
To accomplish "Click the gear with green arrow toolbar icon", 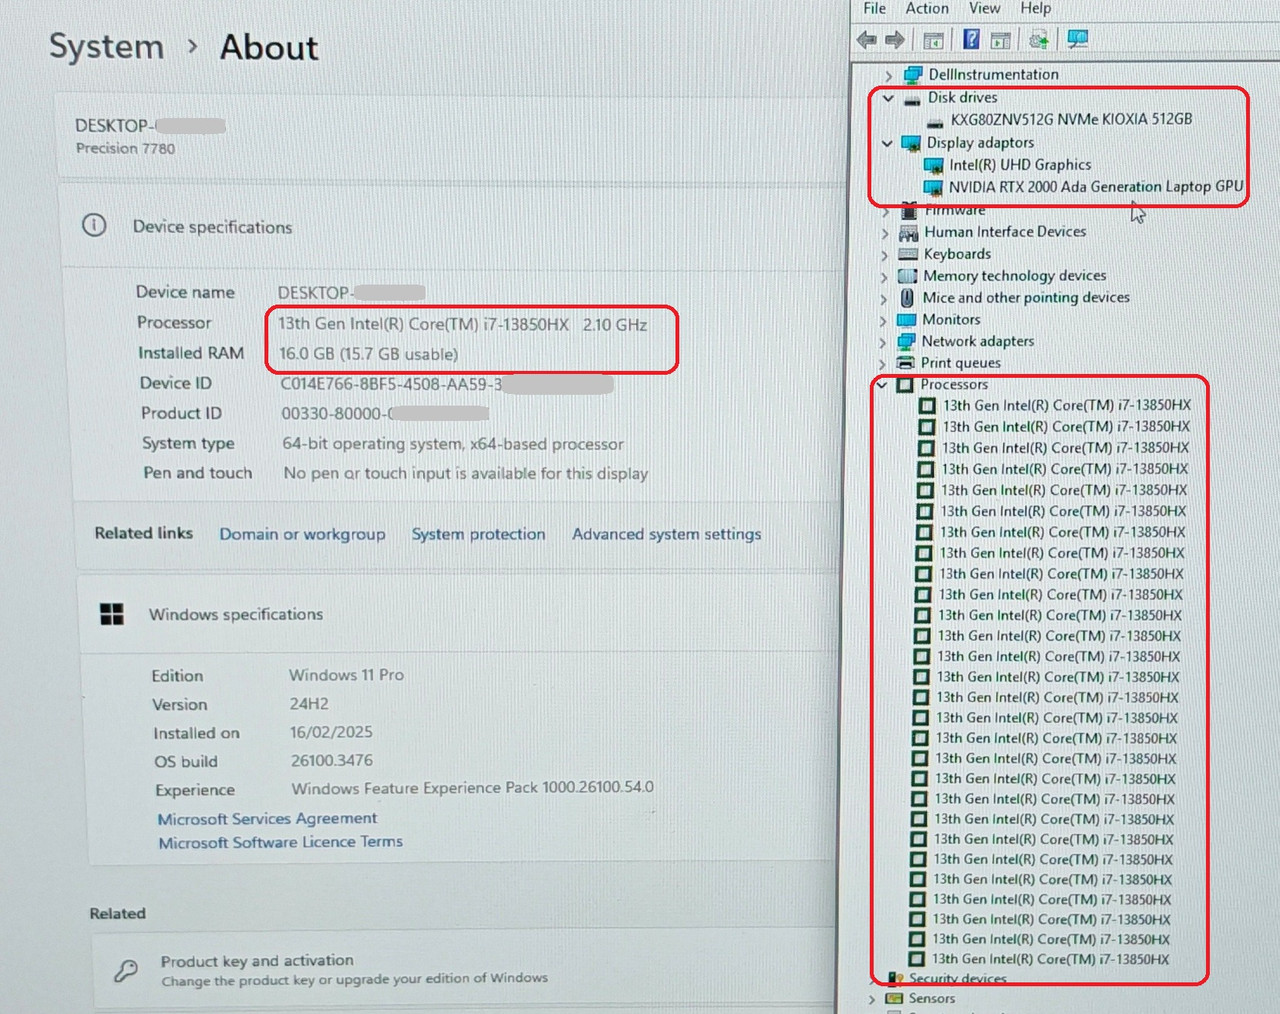I will 1039,39.
